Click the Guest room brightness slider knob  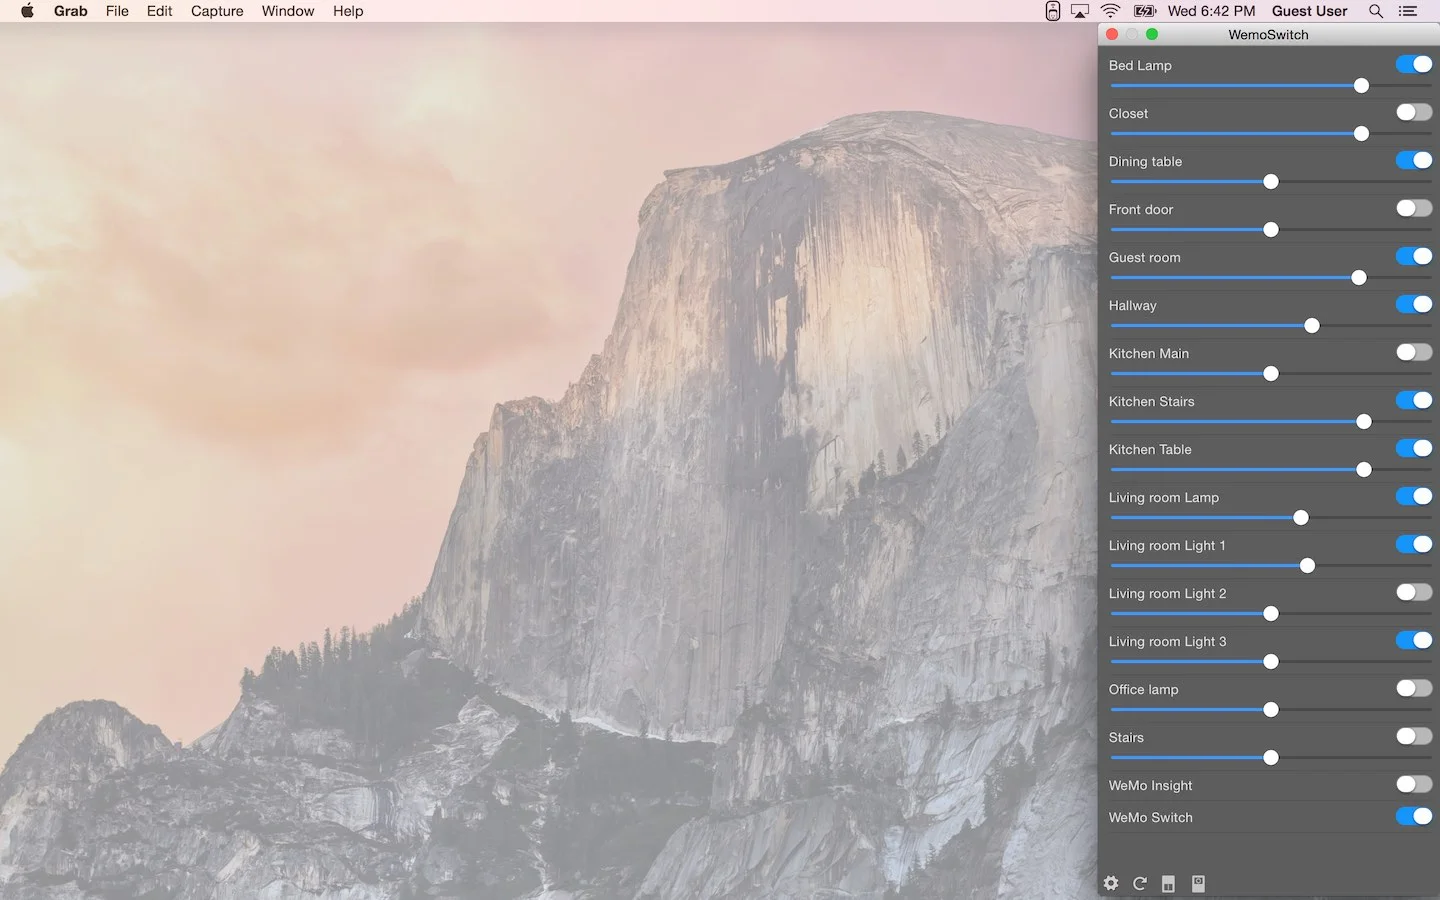click(1359, 278)
